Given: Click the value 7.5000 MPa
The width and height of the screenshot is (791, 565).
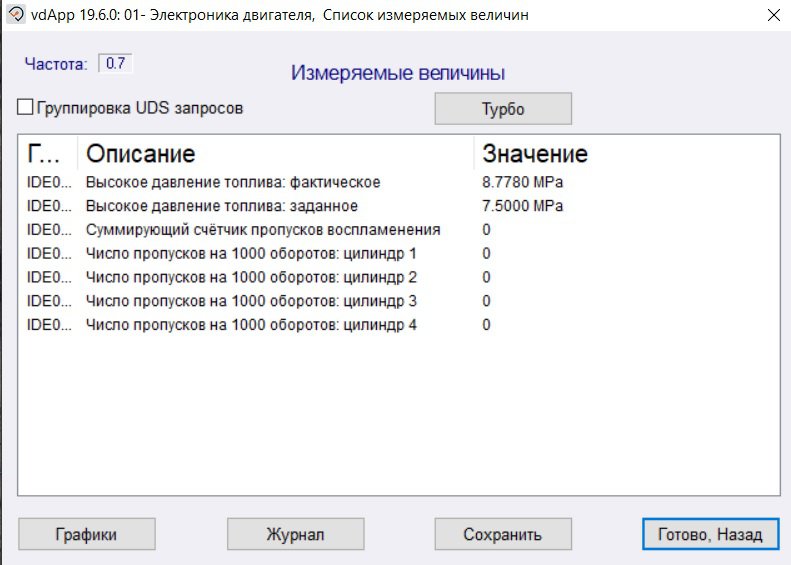Looking at the screenshot, I should point(522,206).
